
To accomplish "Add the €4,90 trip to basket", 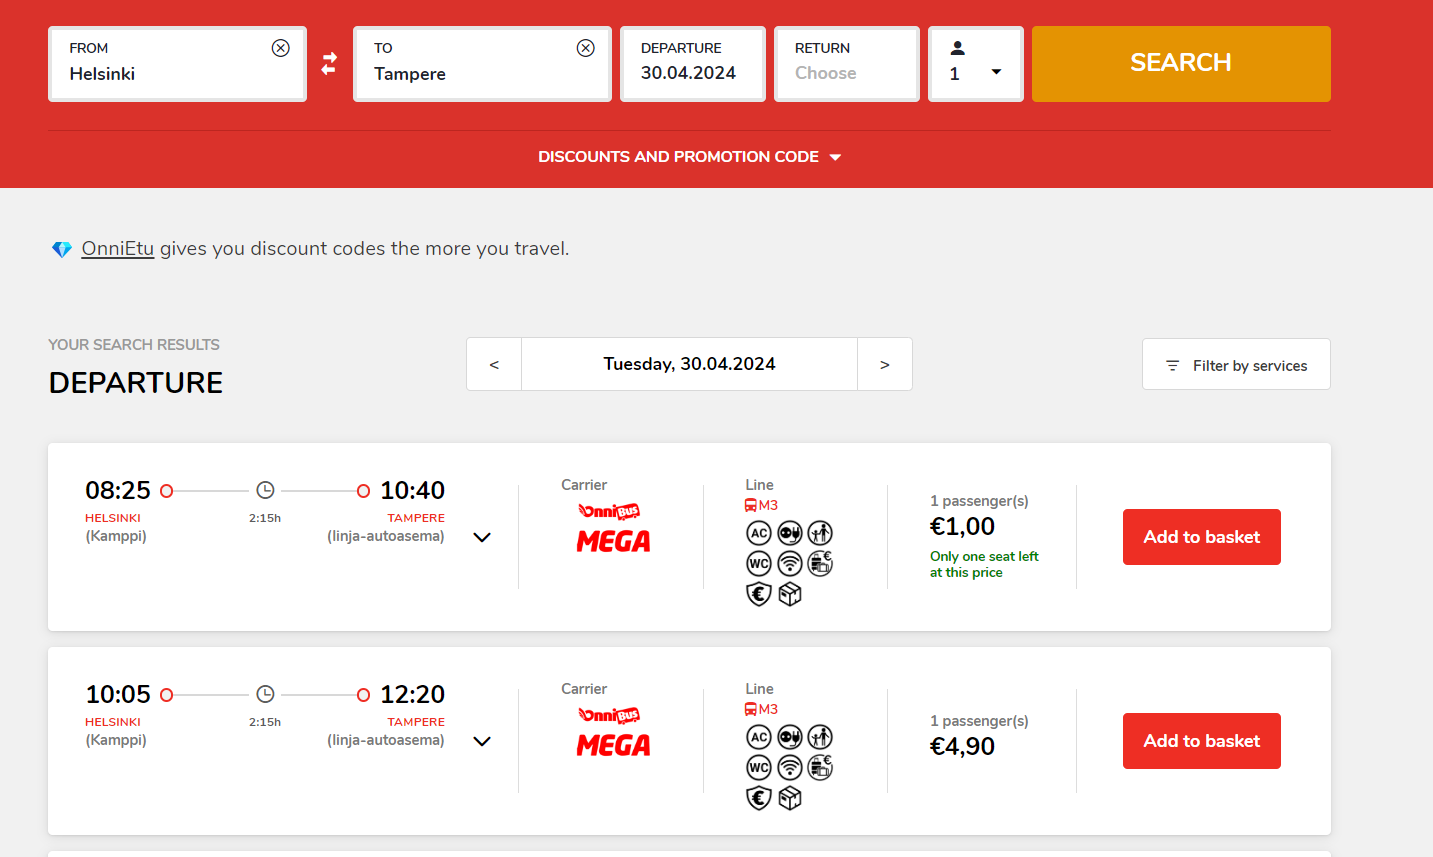I will click(1201, 741).
